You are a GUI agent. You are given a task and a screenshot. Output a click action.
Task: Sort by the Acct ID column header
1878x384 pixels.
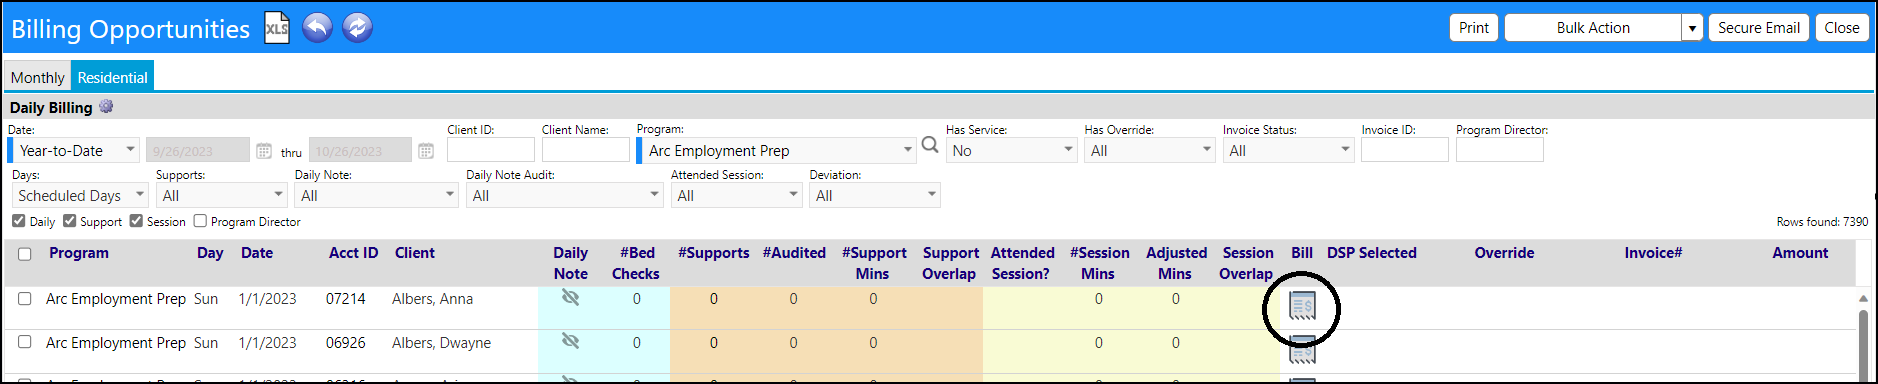click(x=354, y=253)
